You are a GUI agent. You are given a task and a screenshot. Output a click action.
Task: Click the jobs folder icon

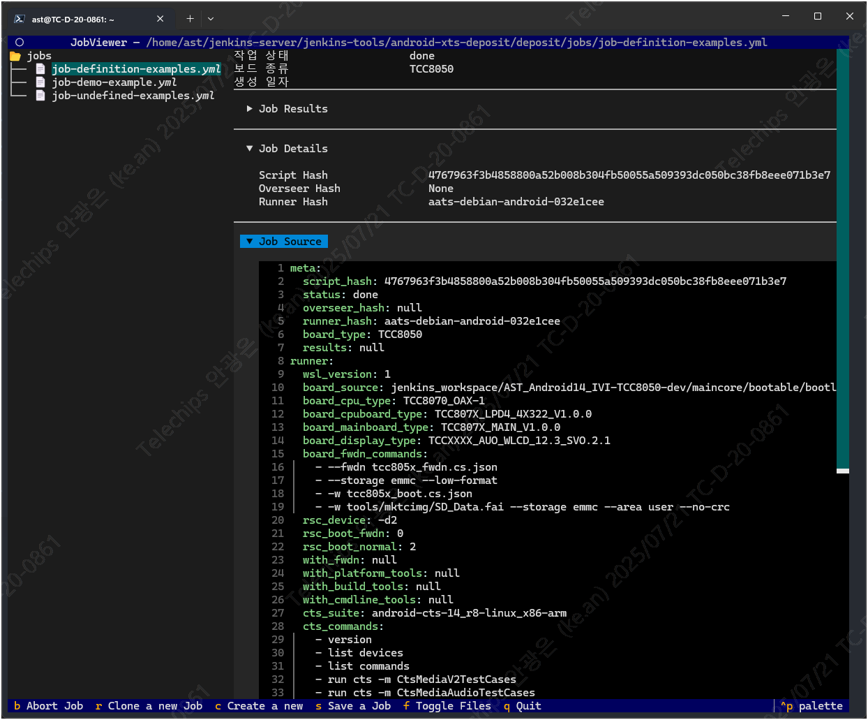pos(15,56)
